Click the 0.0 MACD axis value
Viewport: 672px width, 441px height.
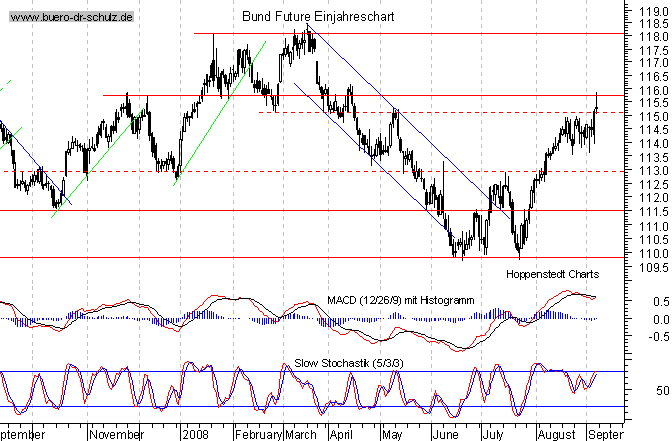click(661, 320)
